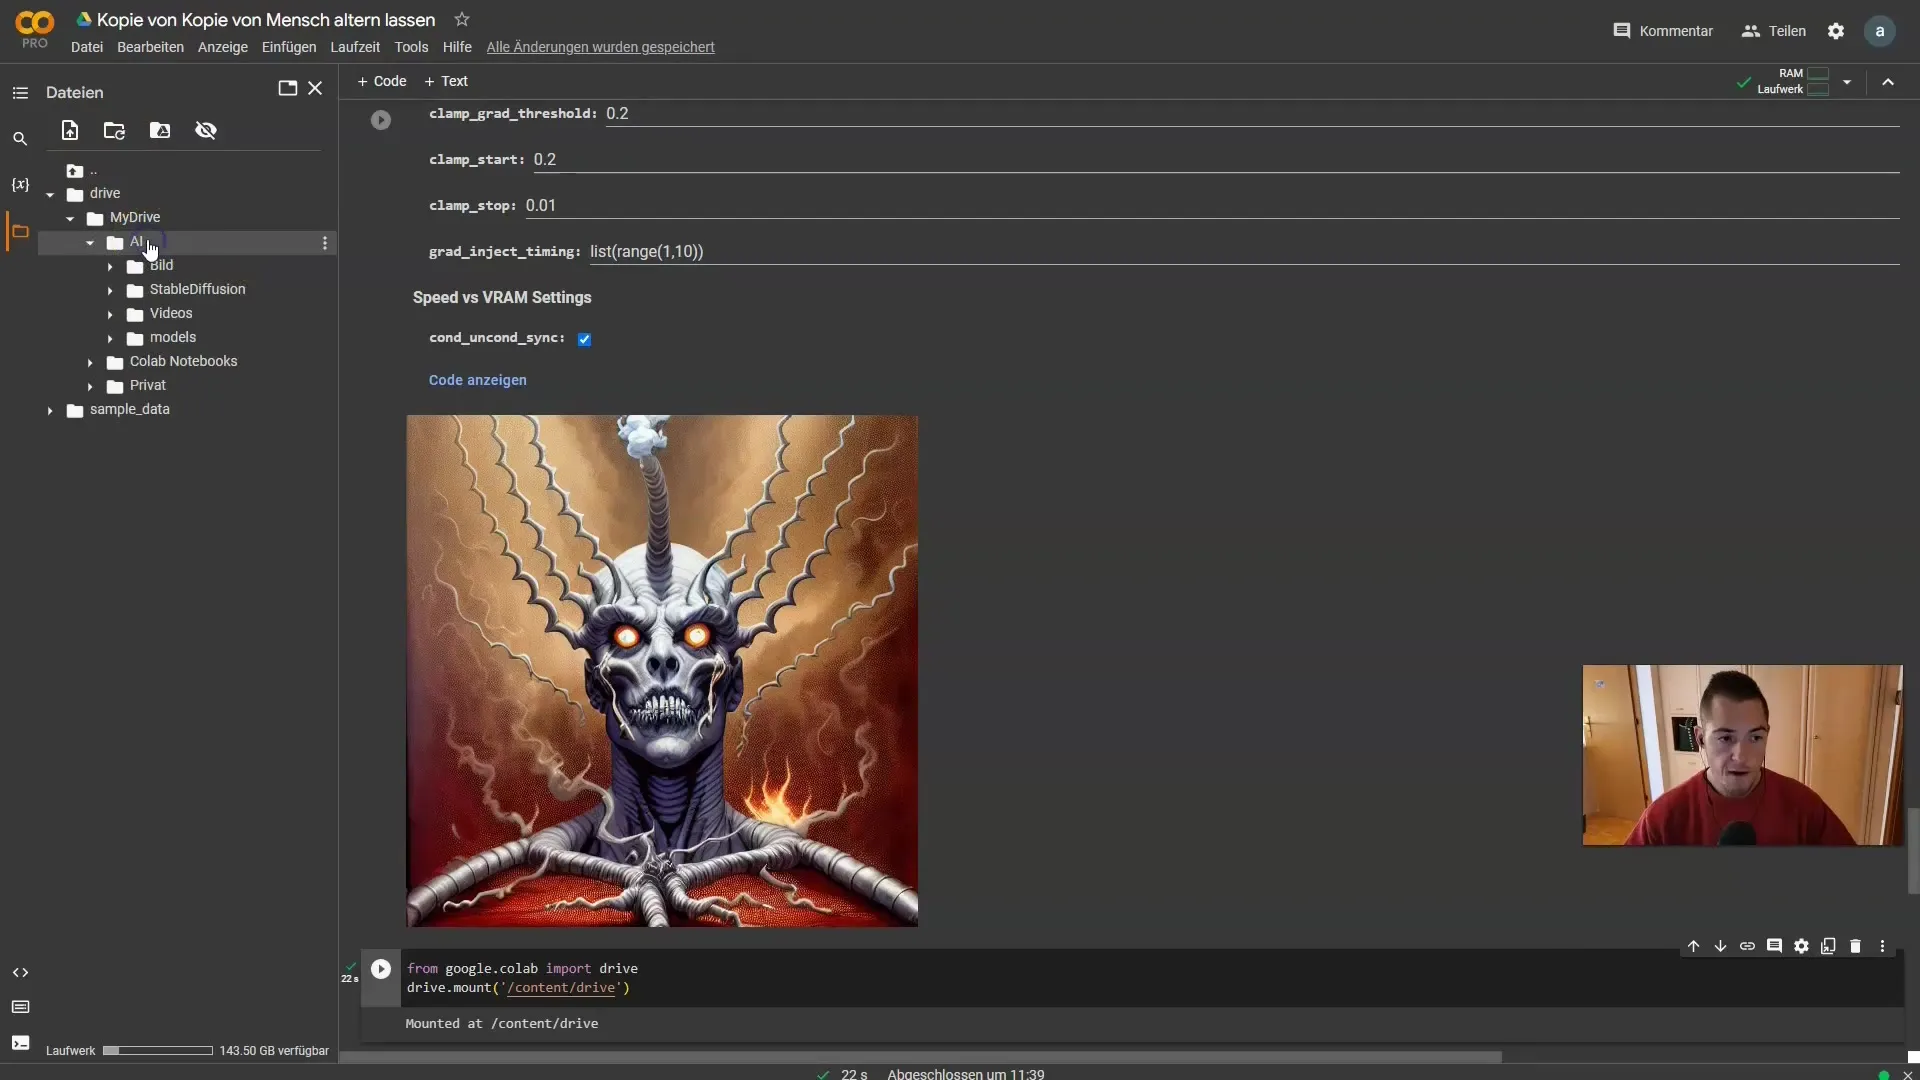Click the mount Drive folder icon
Viewport: 1920px width, 1080px height.
[160, 130]
